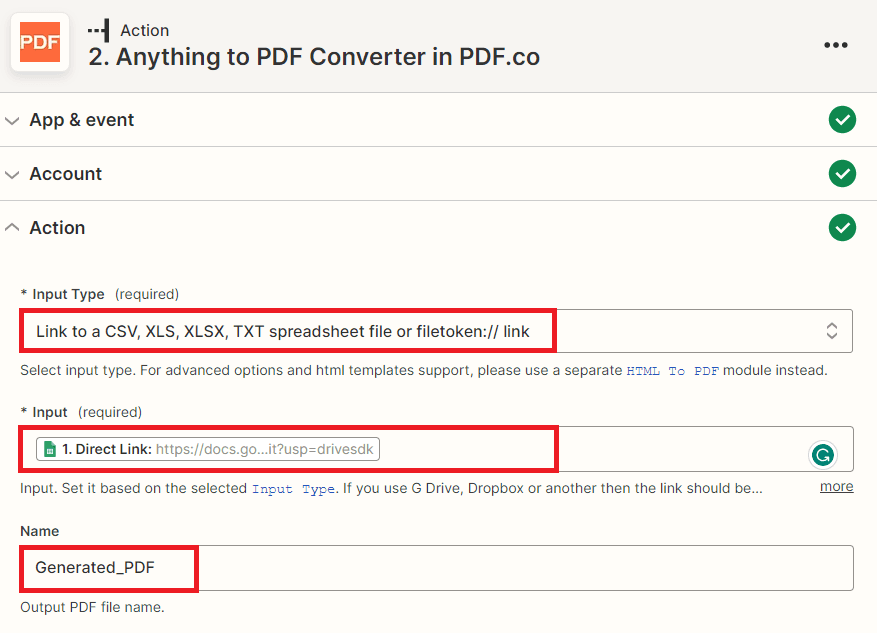Image resolution: width=877 pixels, height=633 pixels.
Task: Collapse the Action section
Action: (11, 227)
